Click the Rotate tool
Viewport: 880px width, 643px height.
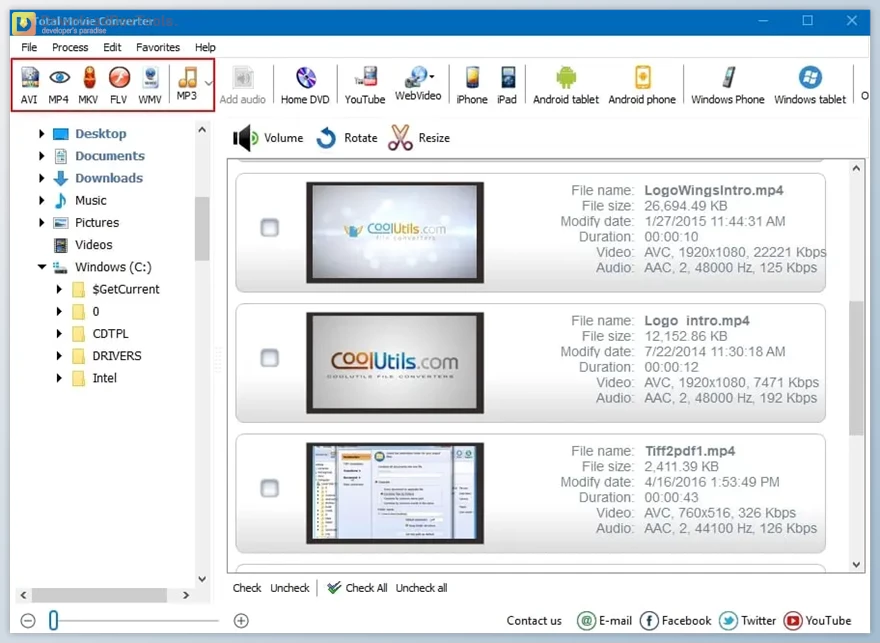click(x=347, y=138)
